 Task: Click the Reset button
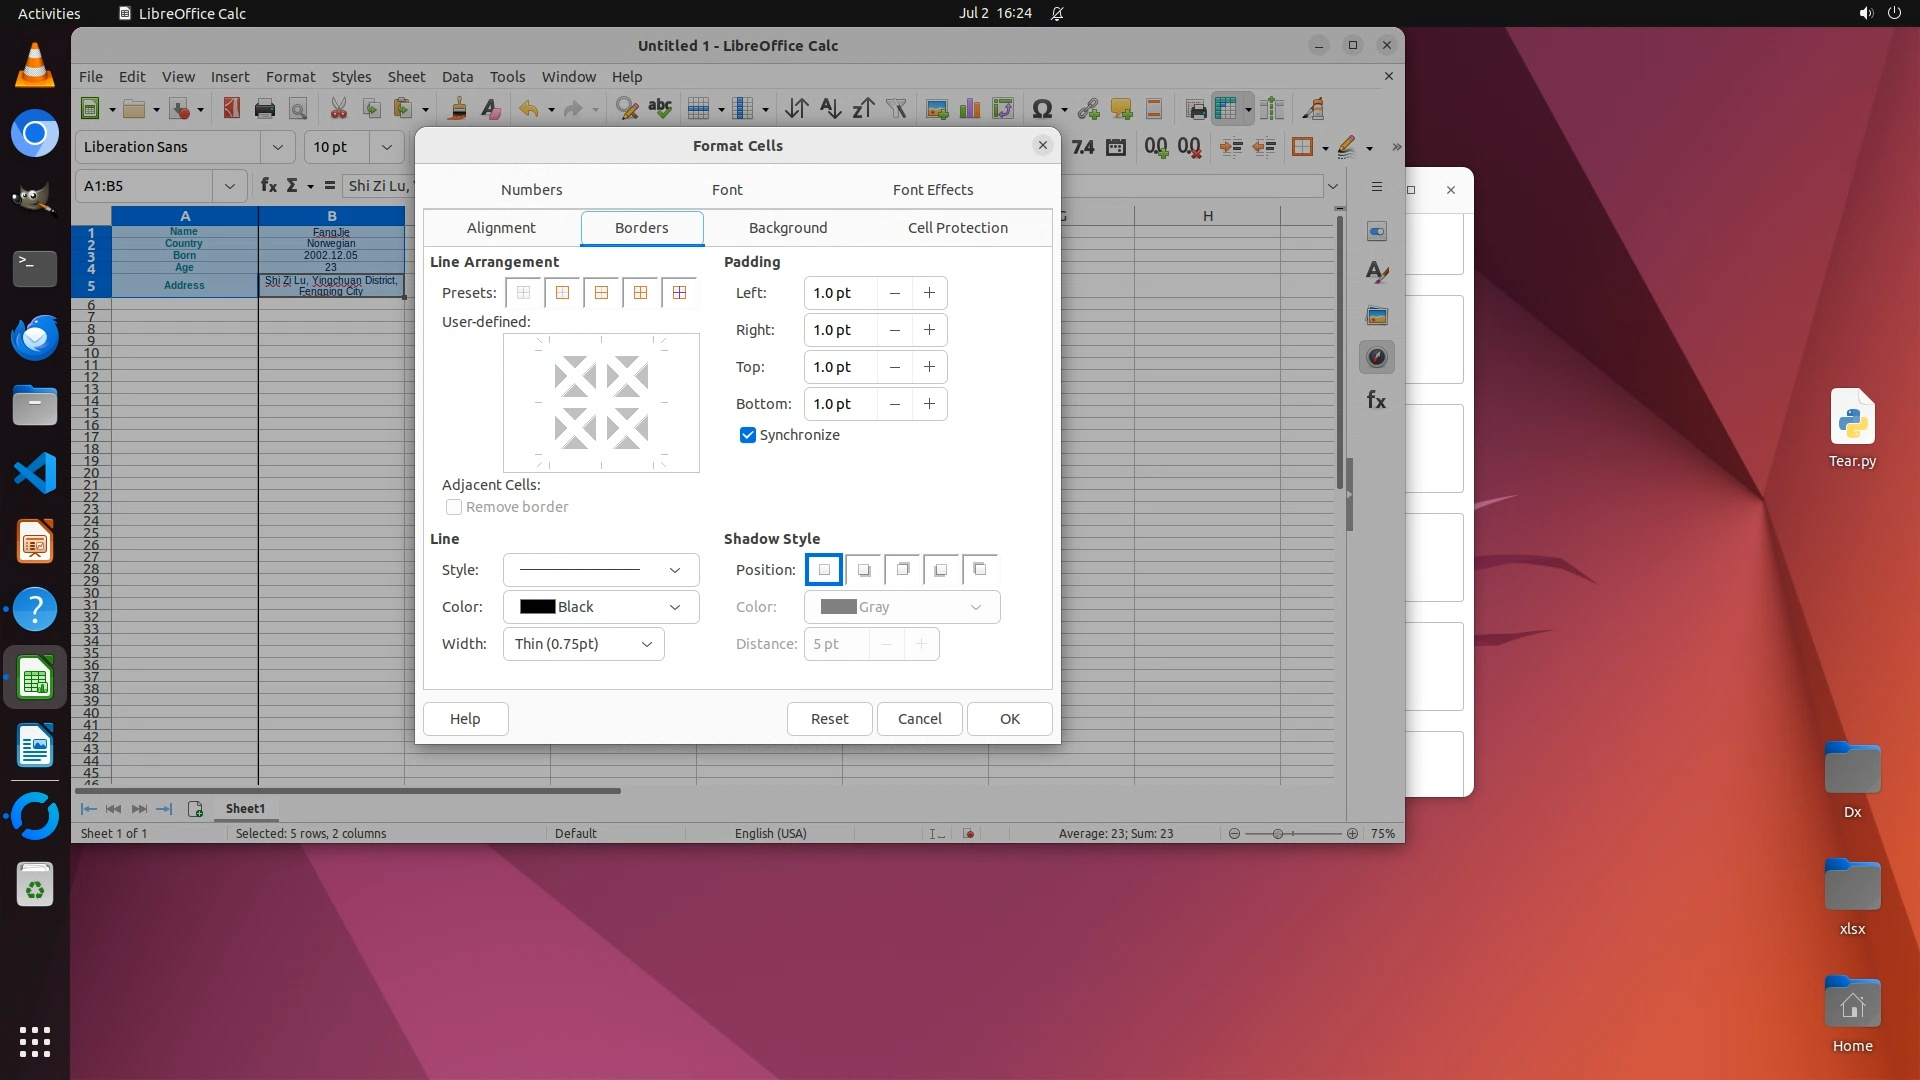click(829, 719)
